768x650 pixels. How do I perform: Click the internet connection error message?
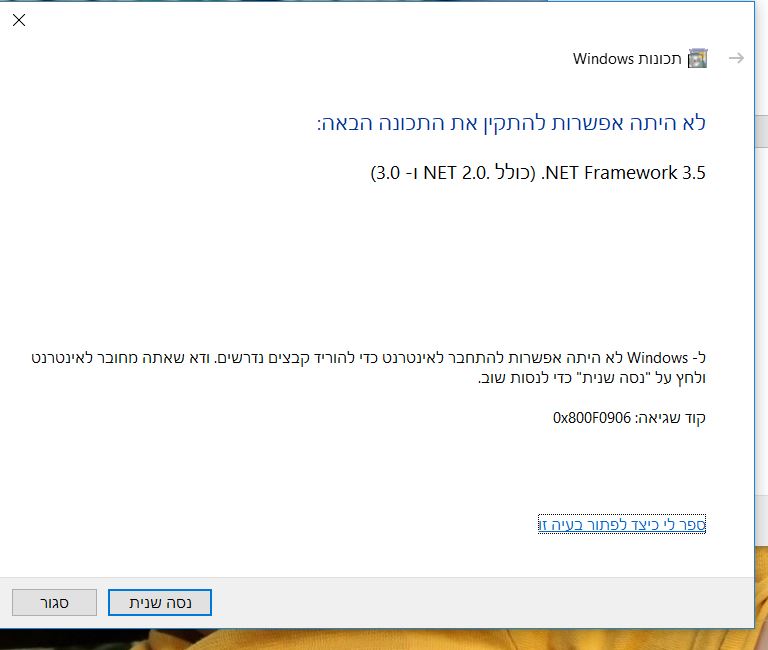point(368,367)
